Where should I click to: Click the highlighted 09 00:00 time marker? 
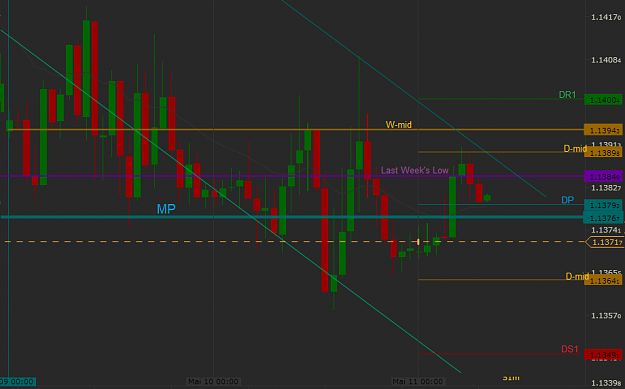pos(18,382)
